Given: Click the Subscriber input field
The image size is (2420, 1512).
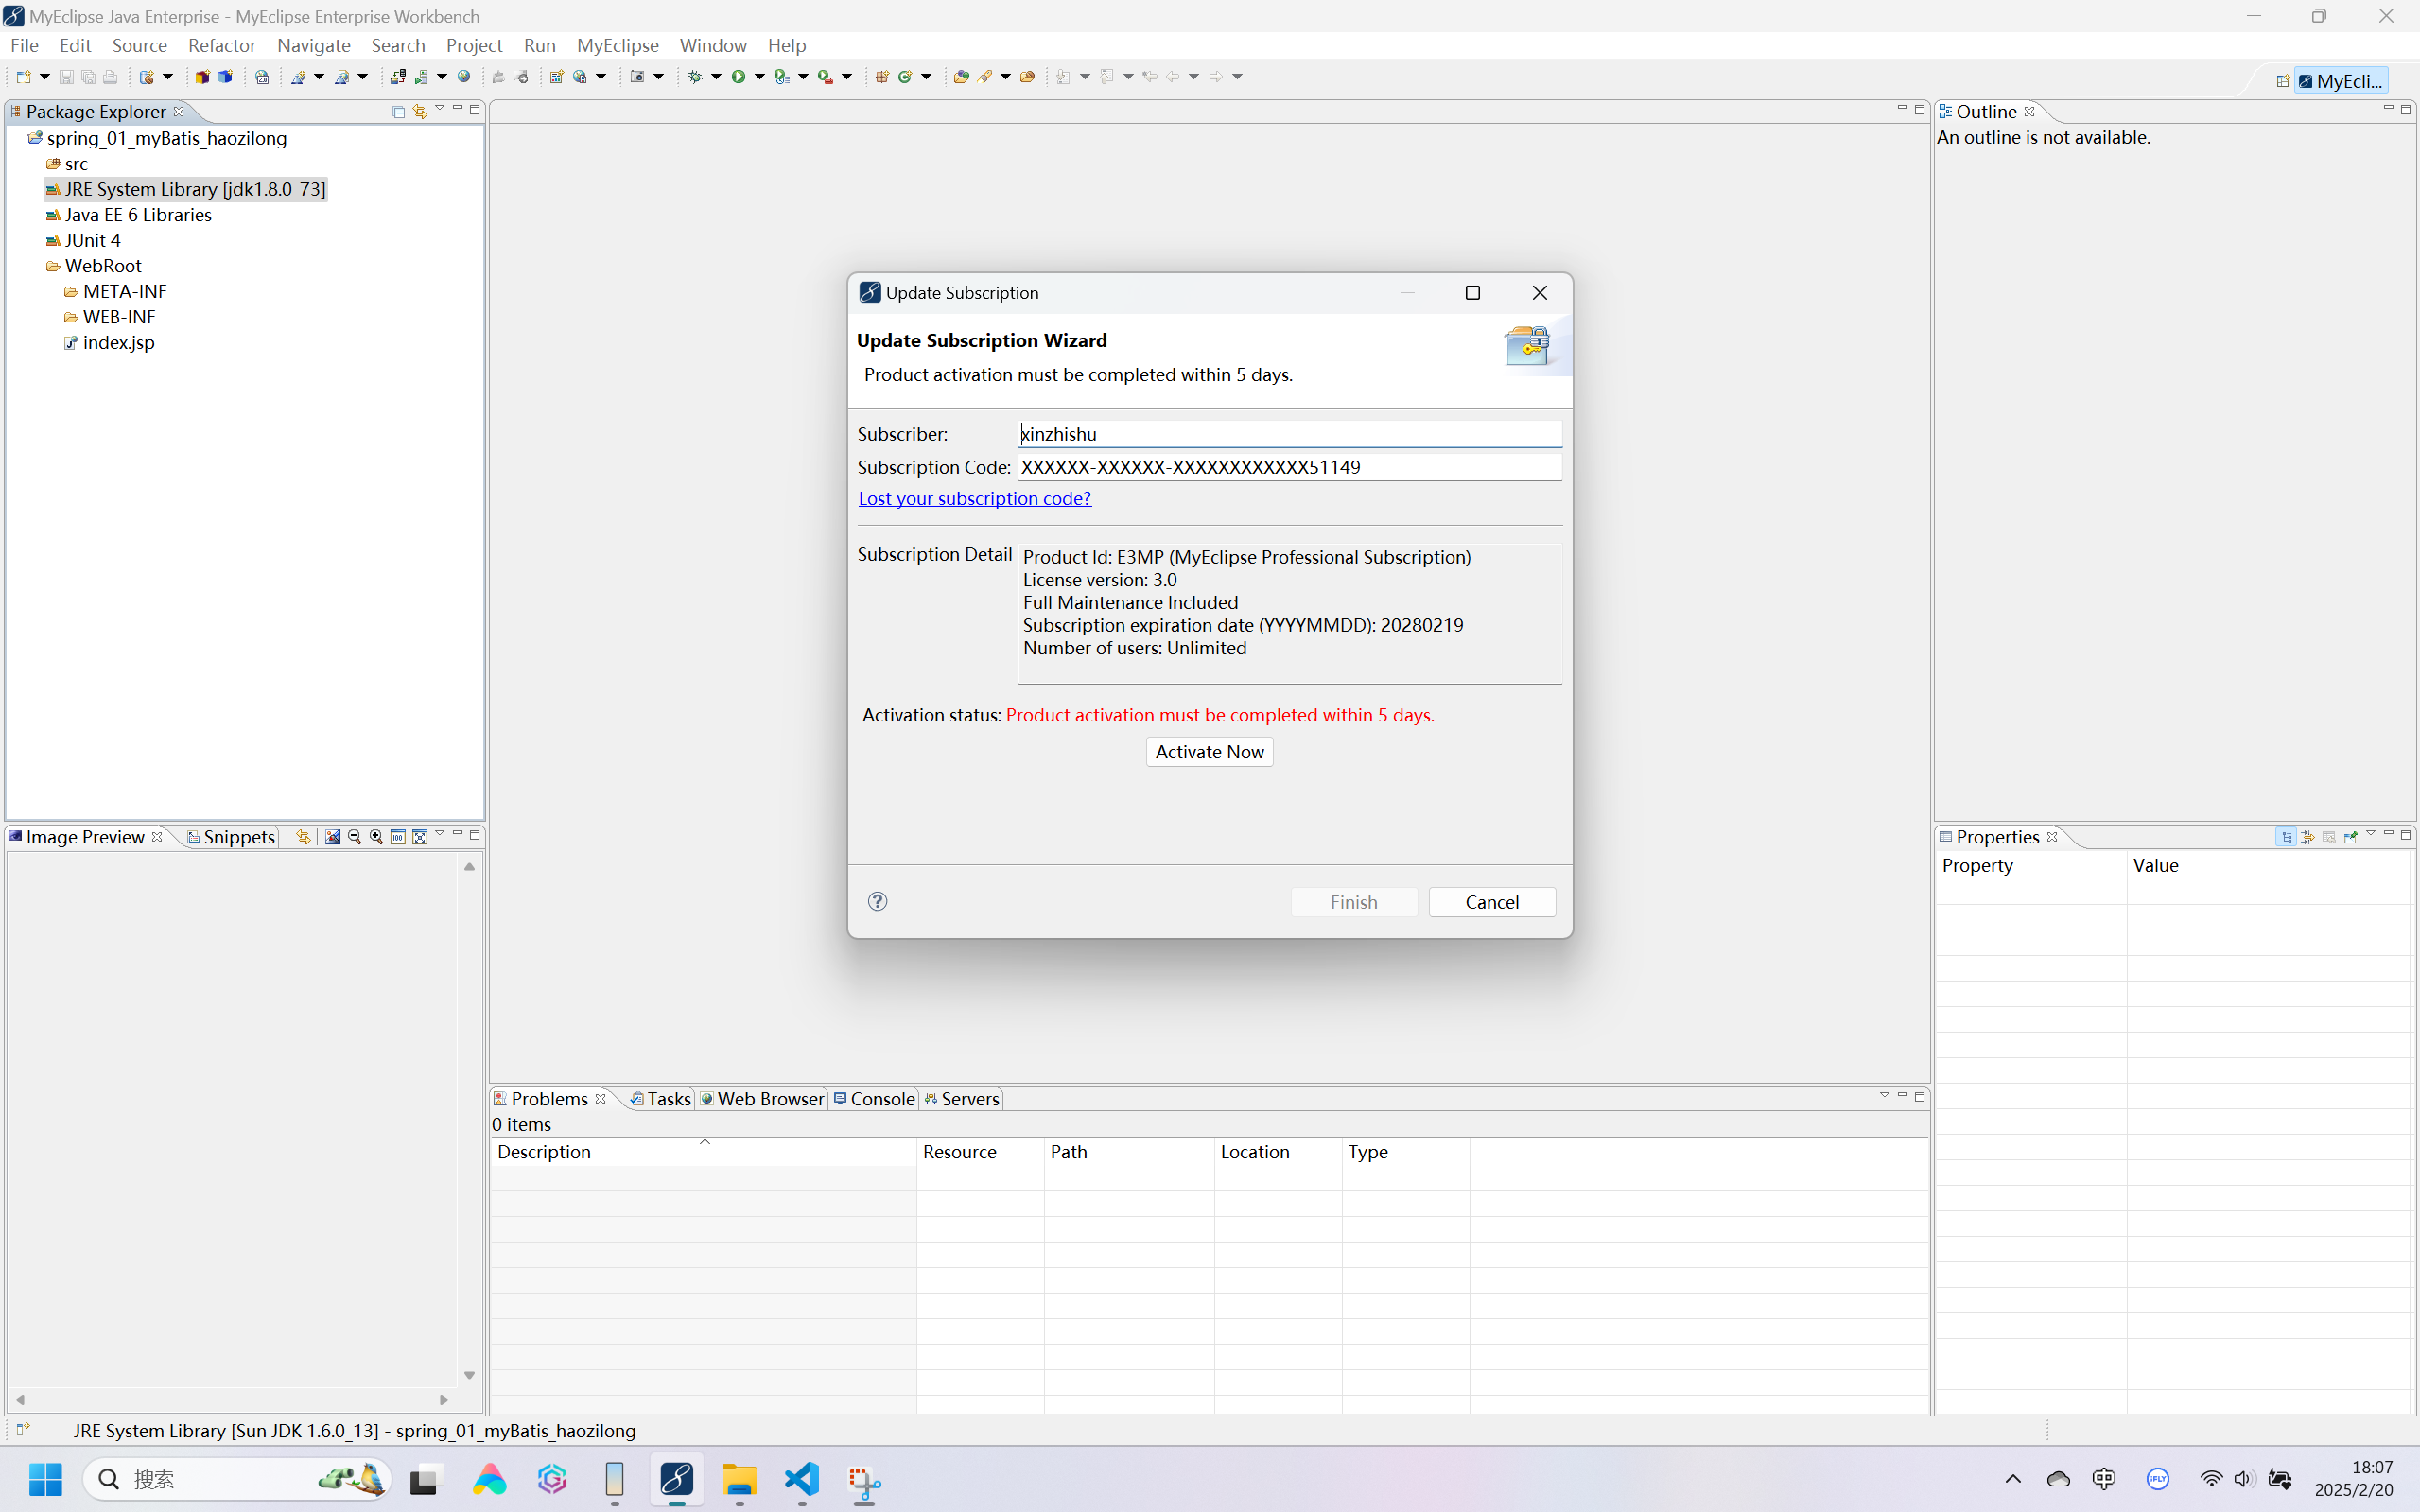Looking at the screenshot, I should [1289, 434].
